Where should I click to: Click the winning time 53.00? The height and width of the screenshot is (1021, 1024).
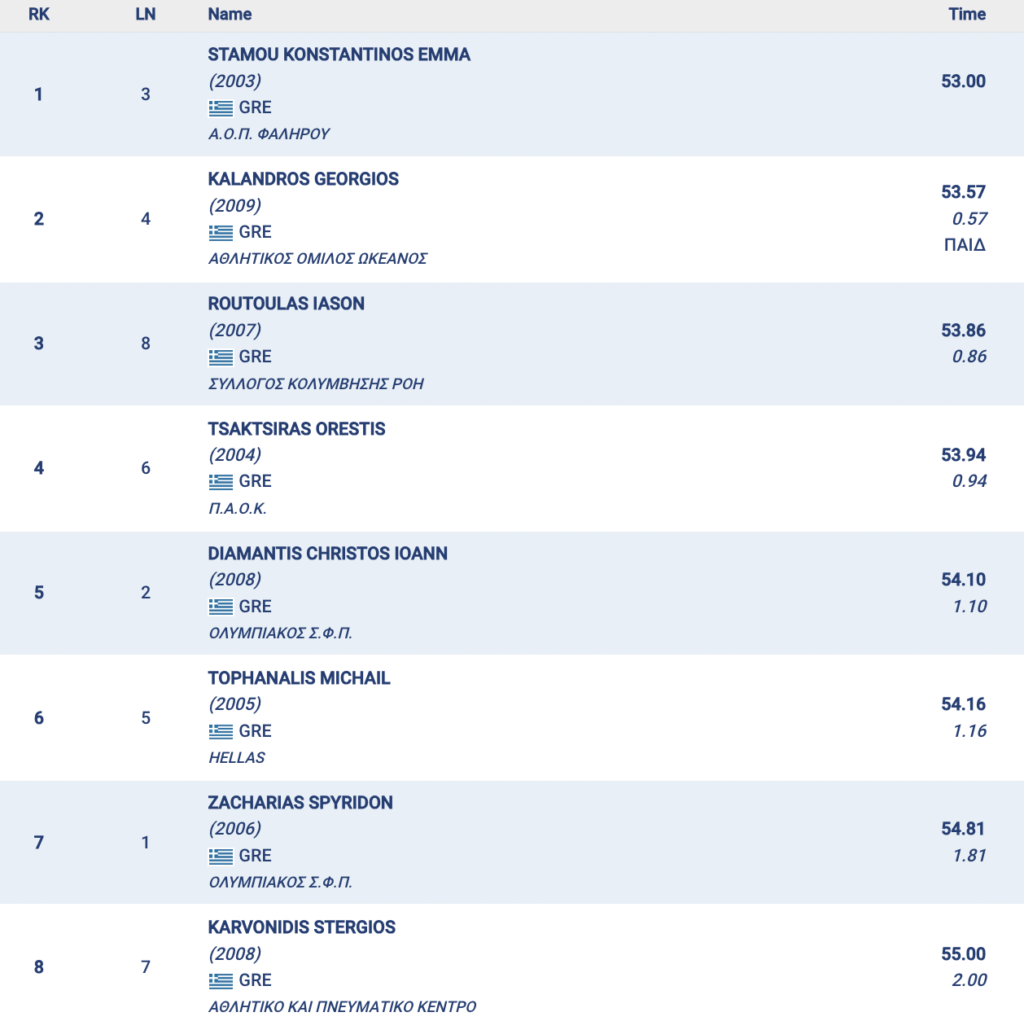(x=963, y=81)
